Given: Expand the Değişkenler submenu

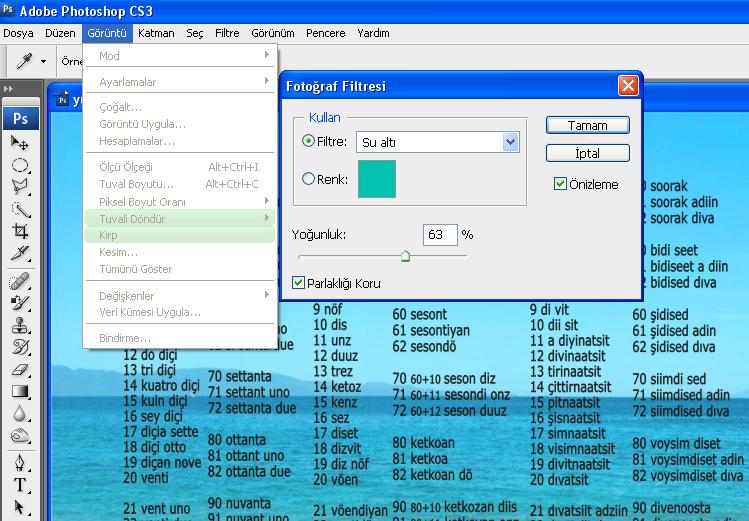Looking at the screenshot, I should coord(180,296).
